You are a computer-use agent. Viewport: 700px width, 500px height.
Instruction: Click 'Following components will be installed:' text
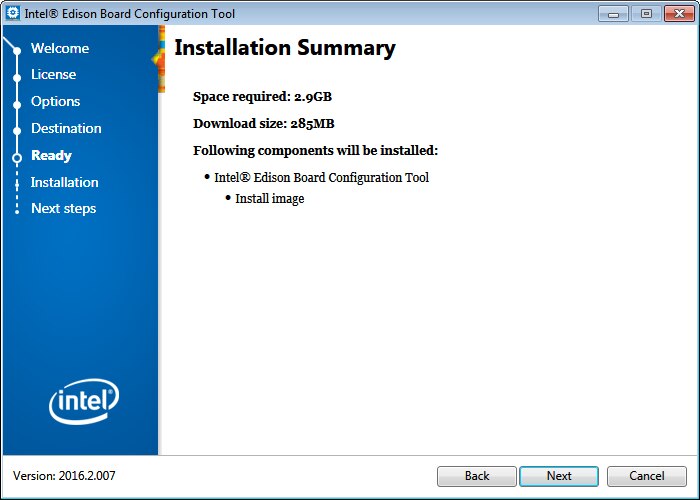[316, 151]
